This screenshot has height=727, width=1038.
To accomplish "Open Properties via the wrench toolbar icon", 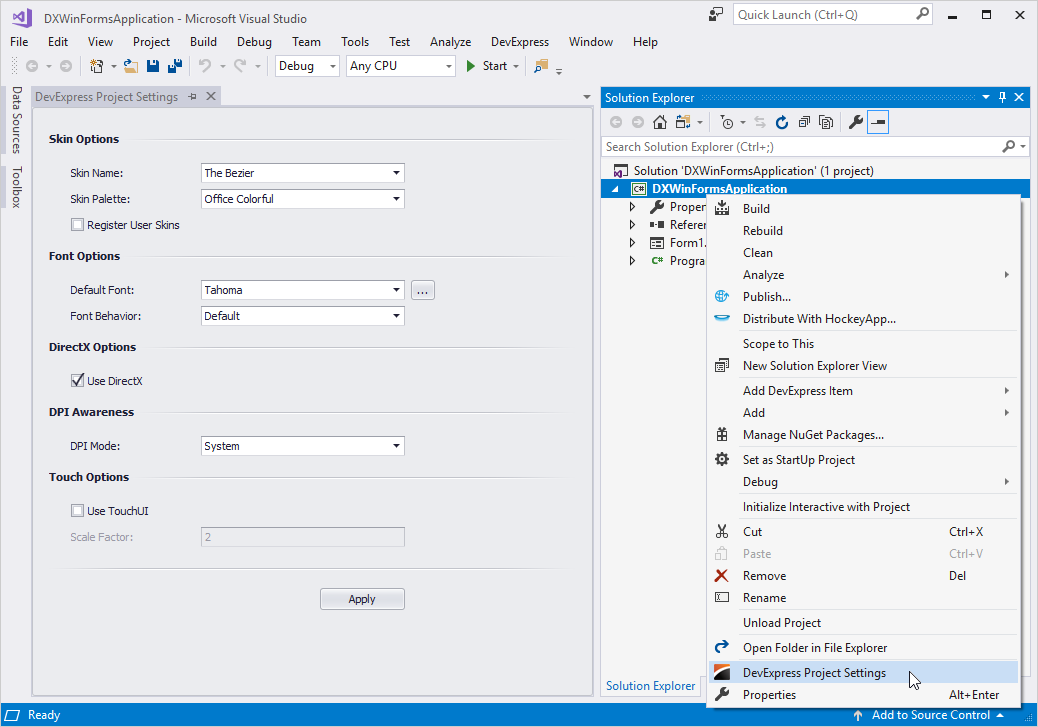I will click(x=856, y=122).
